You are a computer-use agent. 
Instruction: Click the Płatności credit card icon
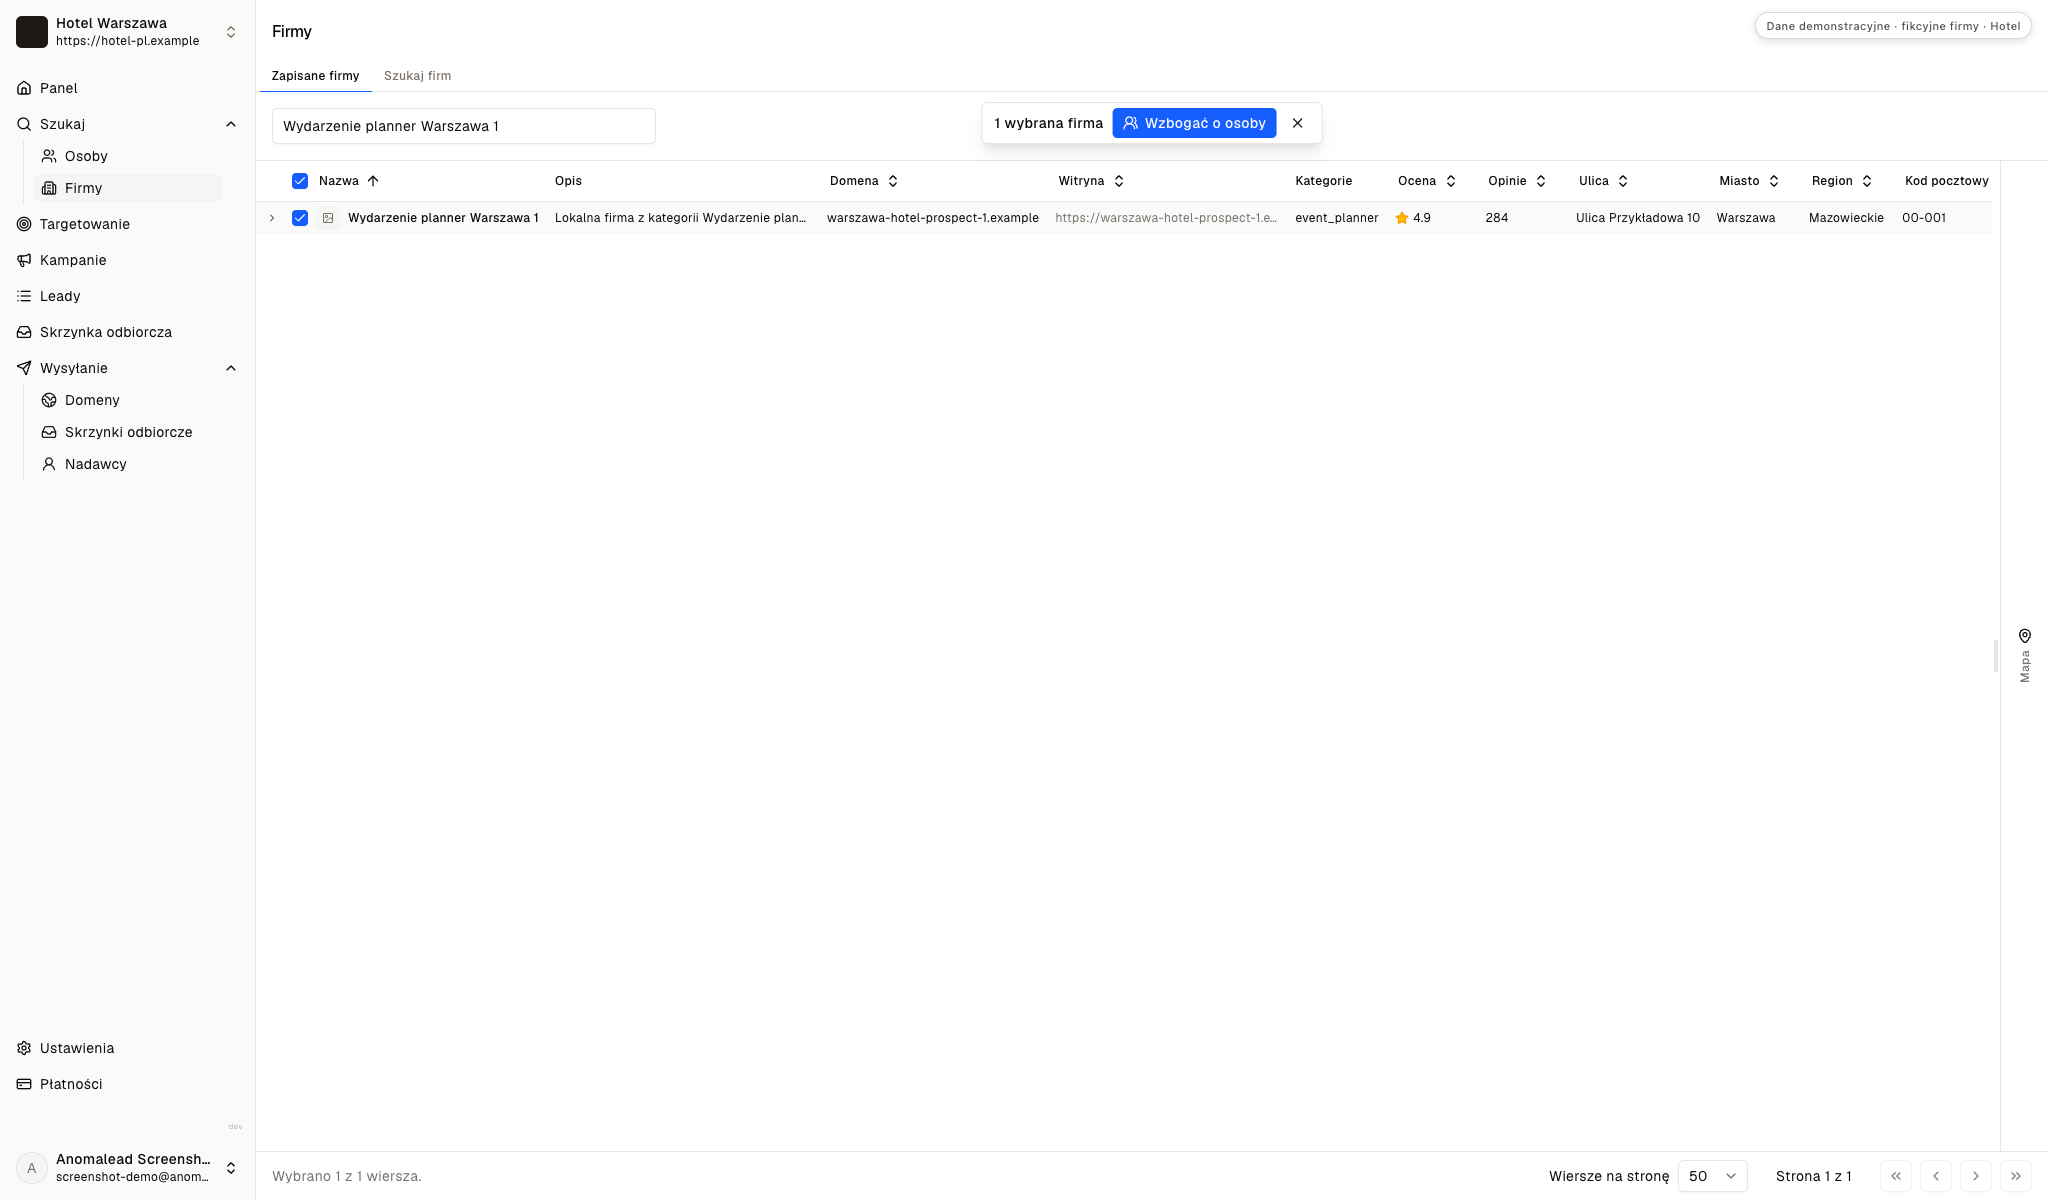[24, 1084]
